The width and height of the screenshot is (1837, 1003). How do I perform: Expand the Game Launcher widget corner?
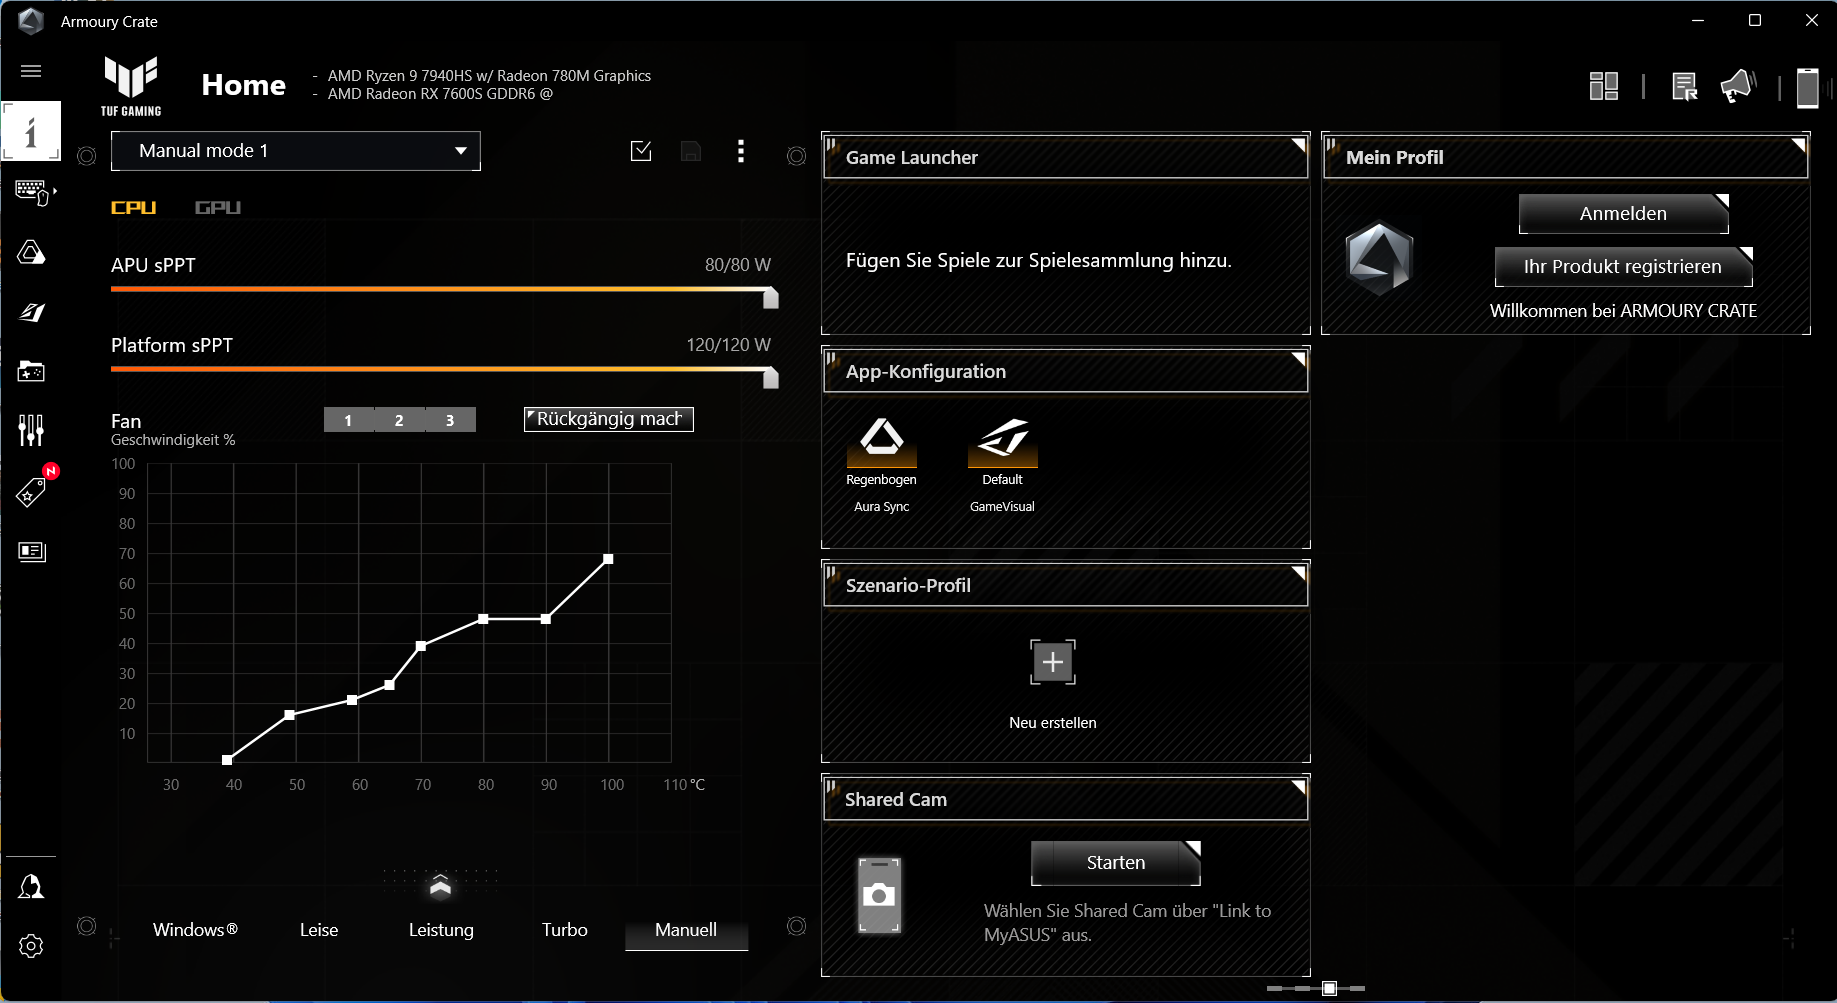[x=1298, y=145]
